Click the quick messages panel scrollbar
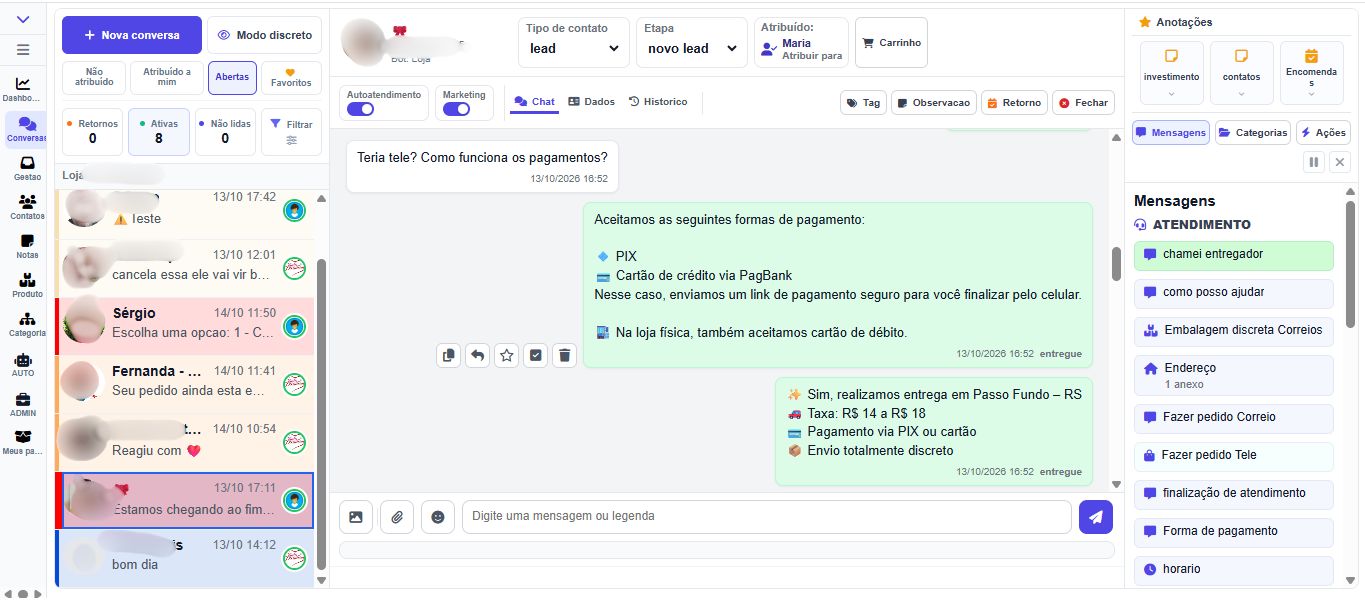1365x600 pixels. tap(1351, 263)
